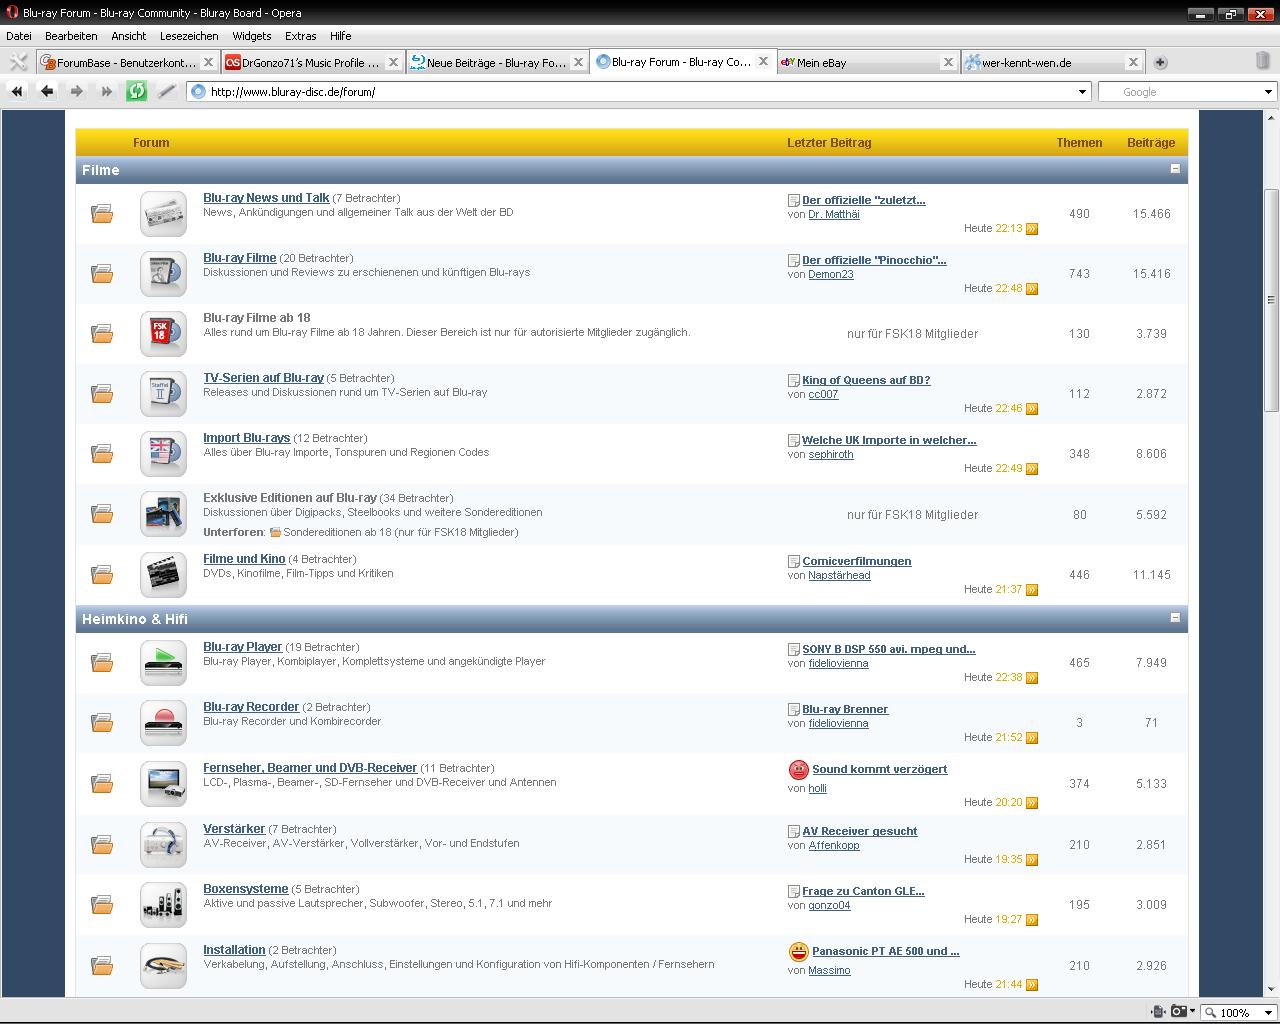The height and width of the screenshot is (1024, 1280).
Task: Click the panels toggle icon left of tabs
Action: (x=18, y=62)
